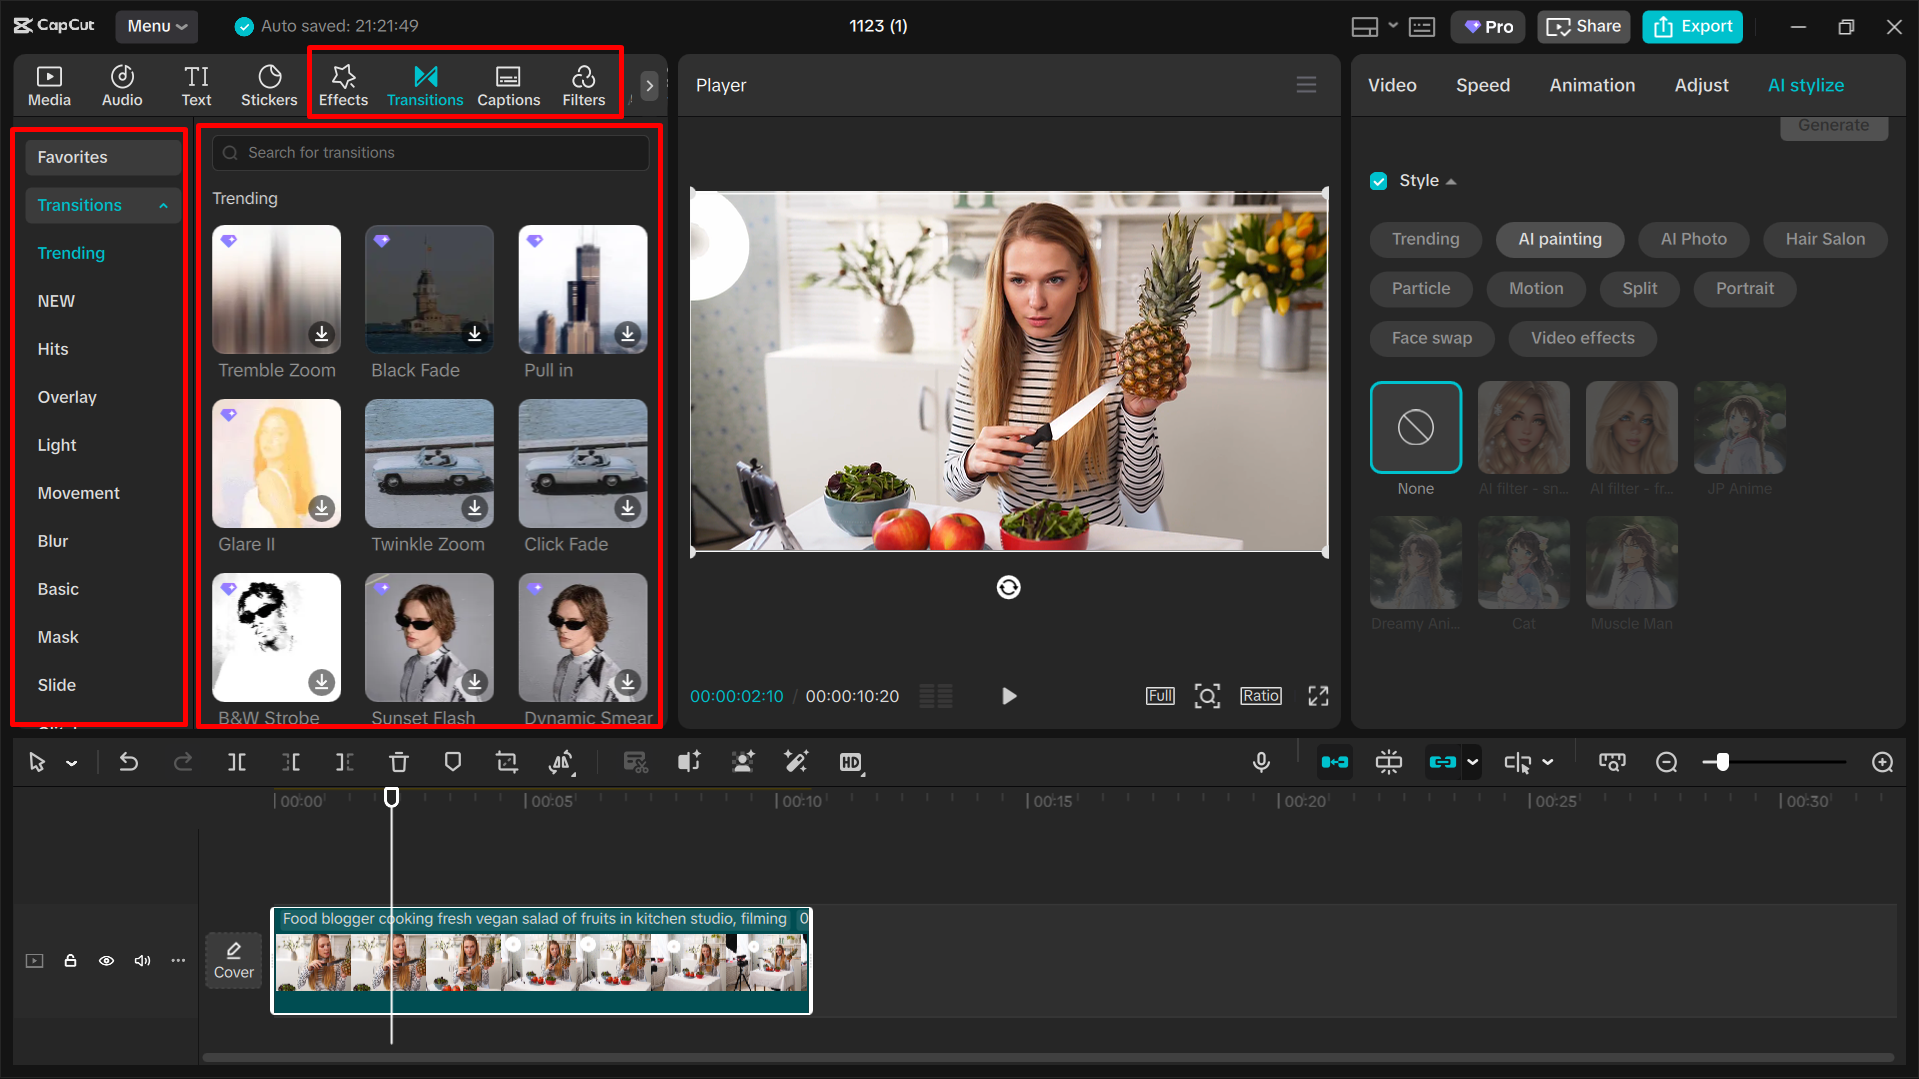This screenshot has height=1079, width=1919.
Task: Open the Stickers panel
Action: 268,84
